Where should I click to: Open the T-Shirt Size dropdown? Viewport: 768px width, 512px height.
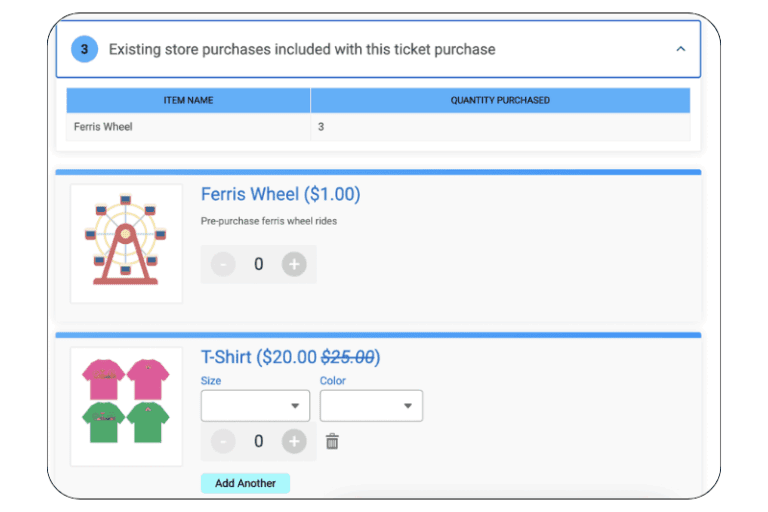click(x=255, y=406)
